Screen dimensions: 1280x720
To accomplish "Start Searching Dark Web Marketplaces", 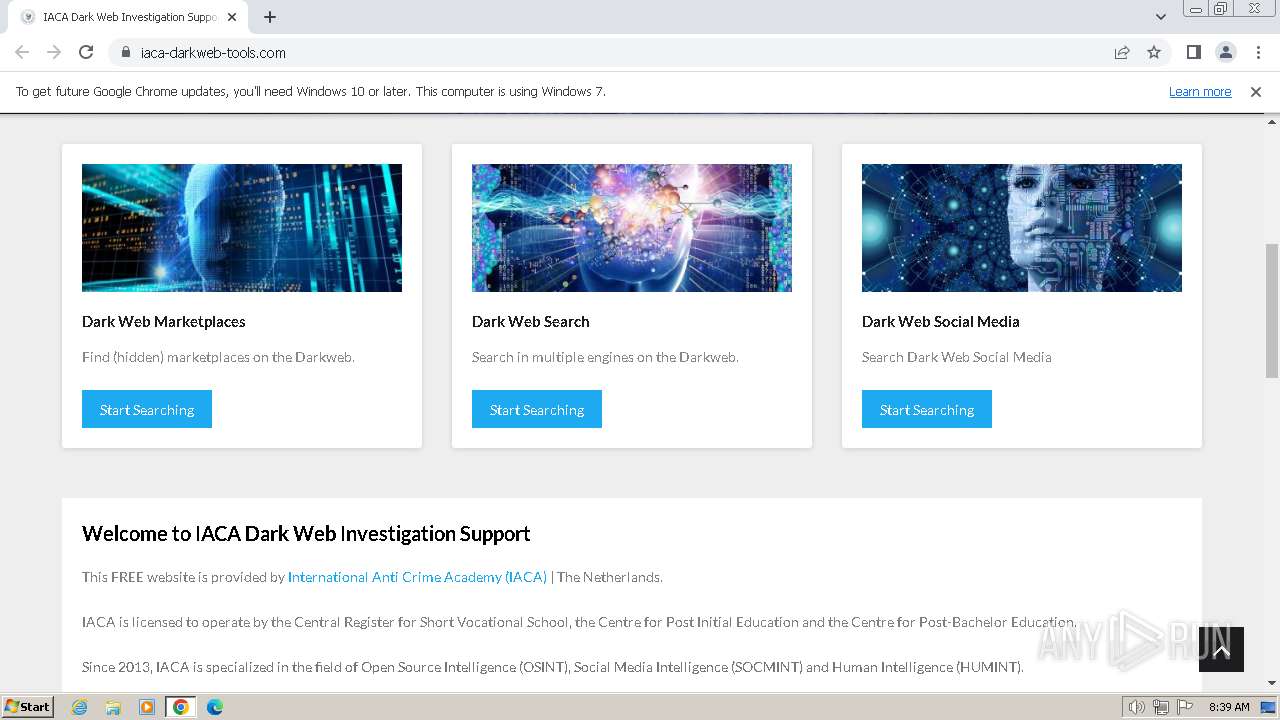I will (x=147, y=409).
